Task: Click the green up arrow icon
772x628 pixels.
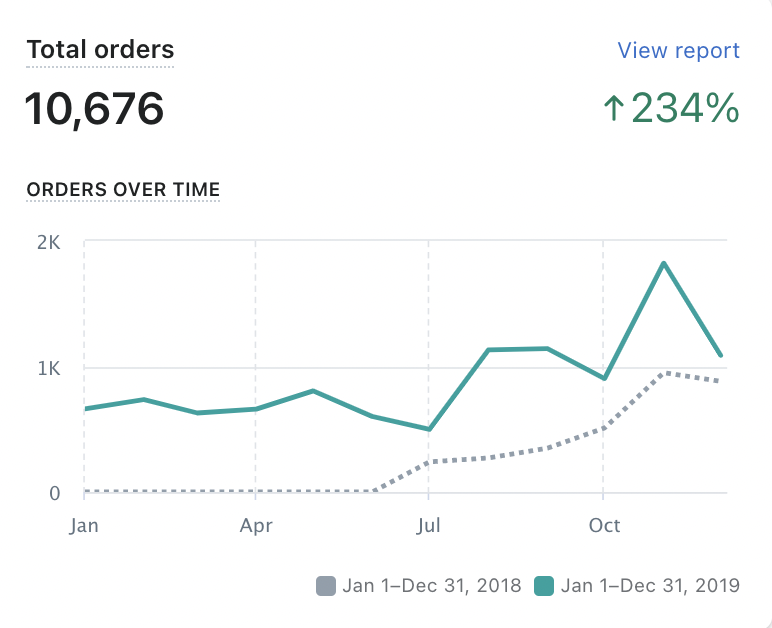Action: 613,108
